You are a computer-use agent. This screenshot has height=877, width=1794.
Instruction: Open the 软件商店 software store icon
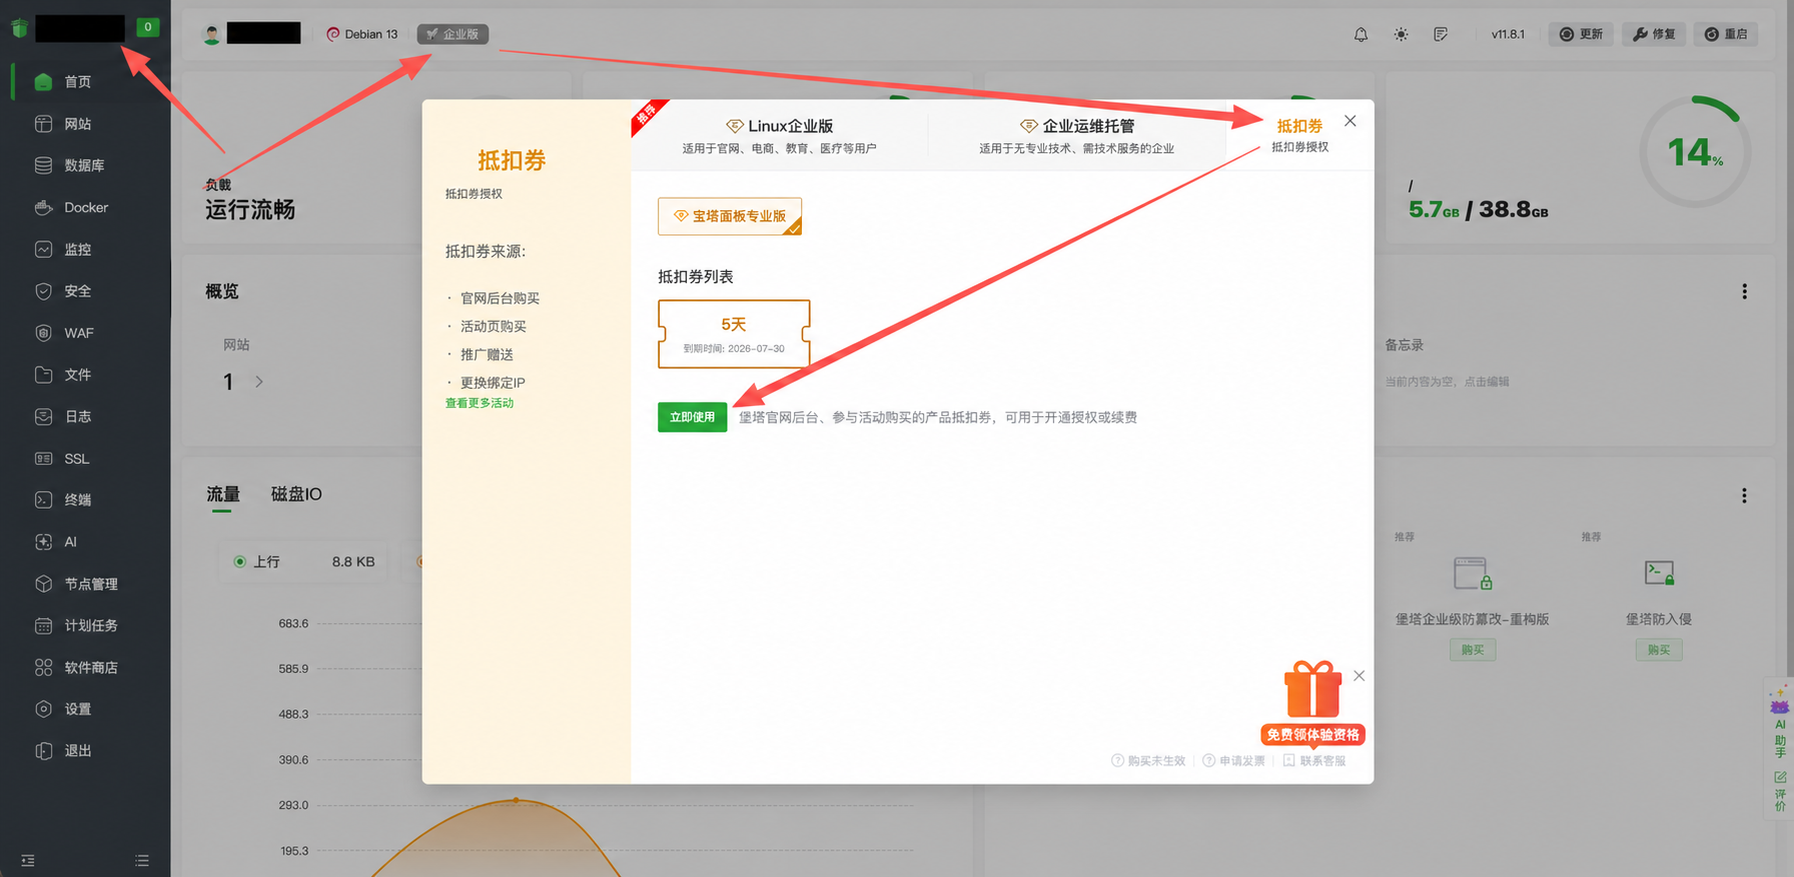point(43,668)
